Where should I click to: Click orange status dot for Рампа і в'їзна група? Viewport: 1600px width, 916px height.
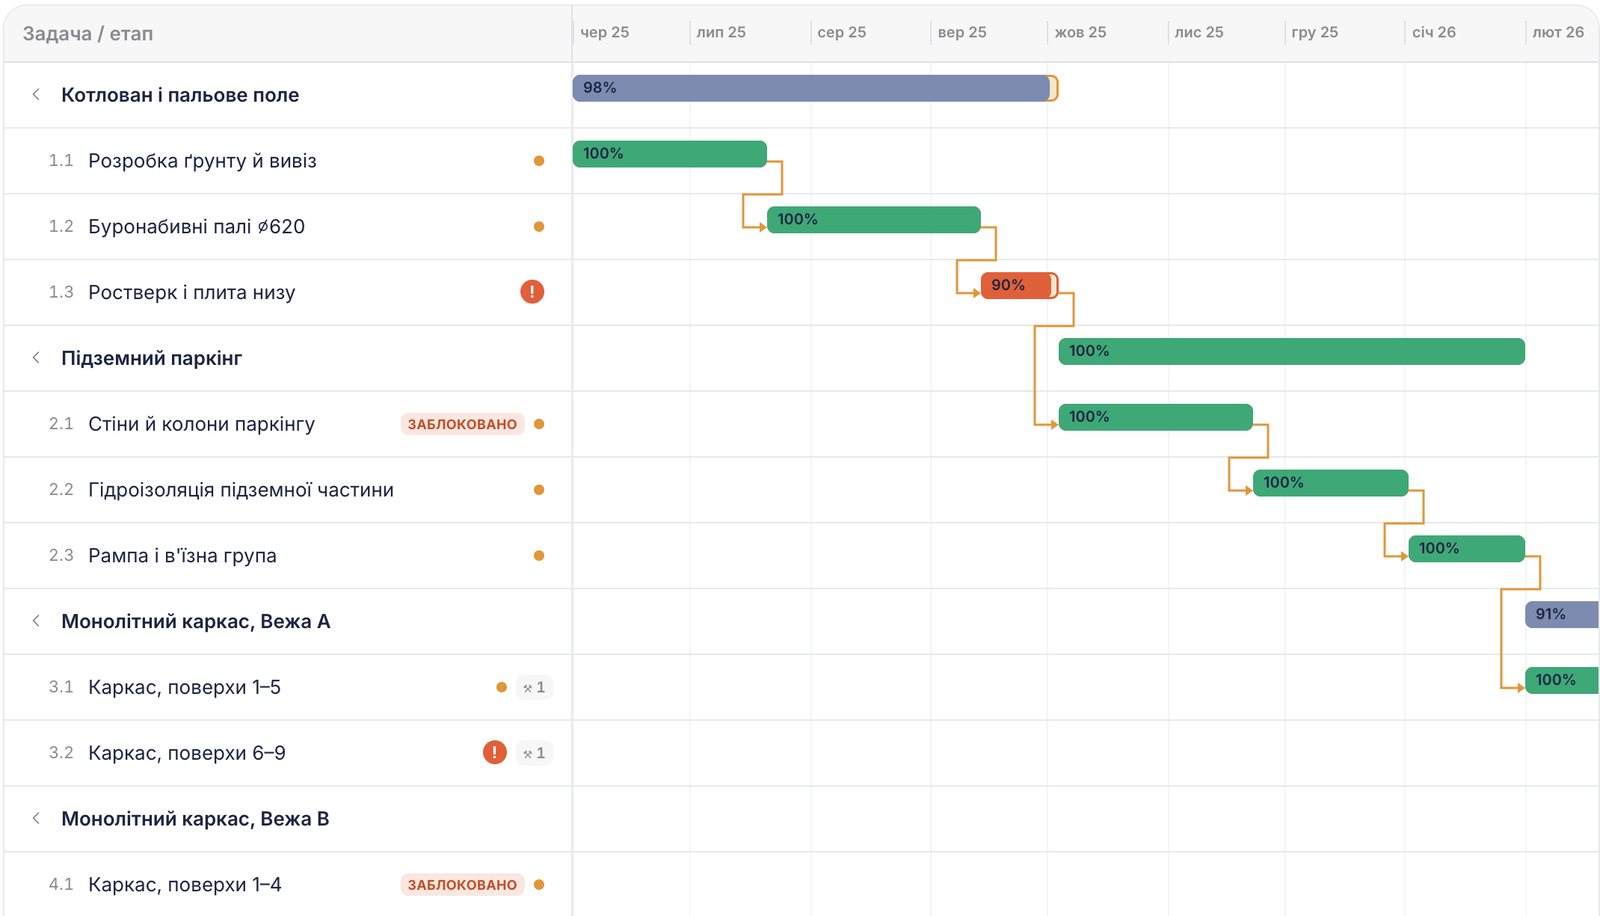[x=539, y=556]
